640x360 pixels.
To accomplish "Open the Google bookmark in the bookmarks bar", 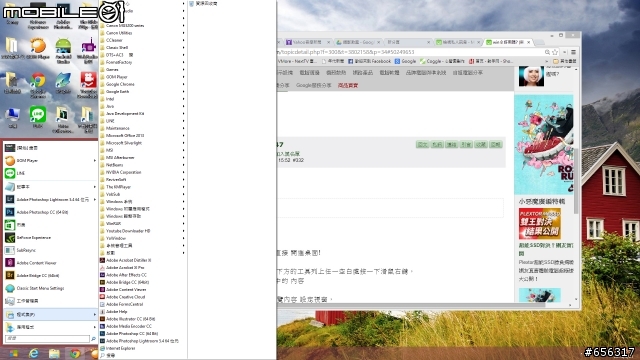I will (405, 61).
